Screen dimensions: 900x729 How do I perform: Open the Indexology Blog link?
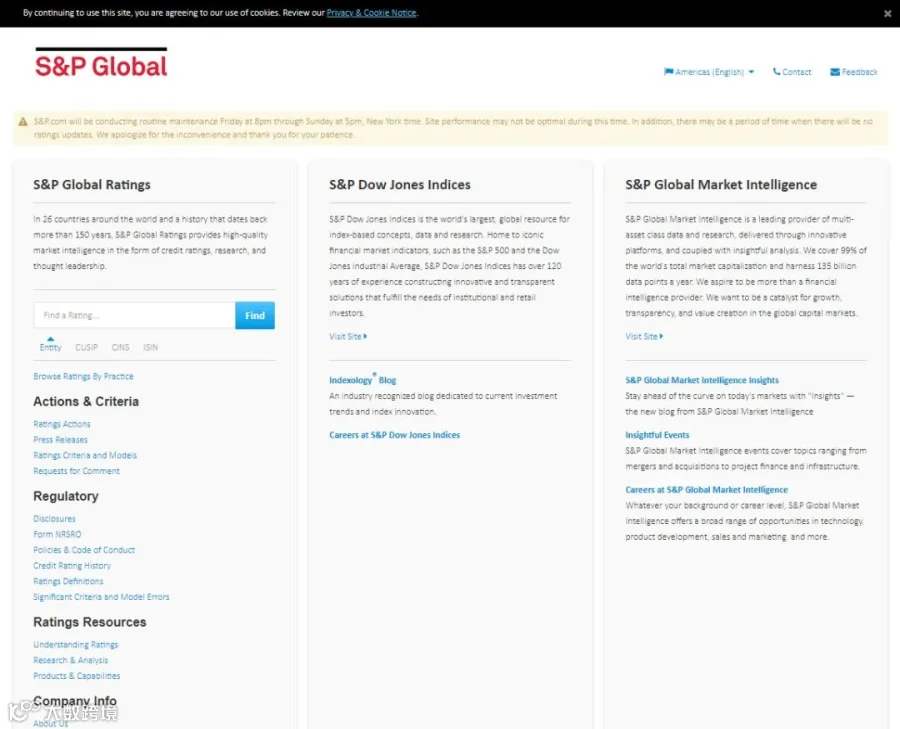tap(363, 379)
